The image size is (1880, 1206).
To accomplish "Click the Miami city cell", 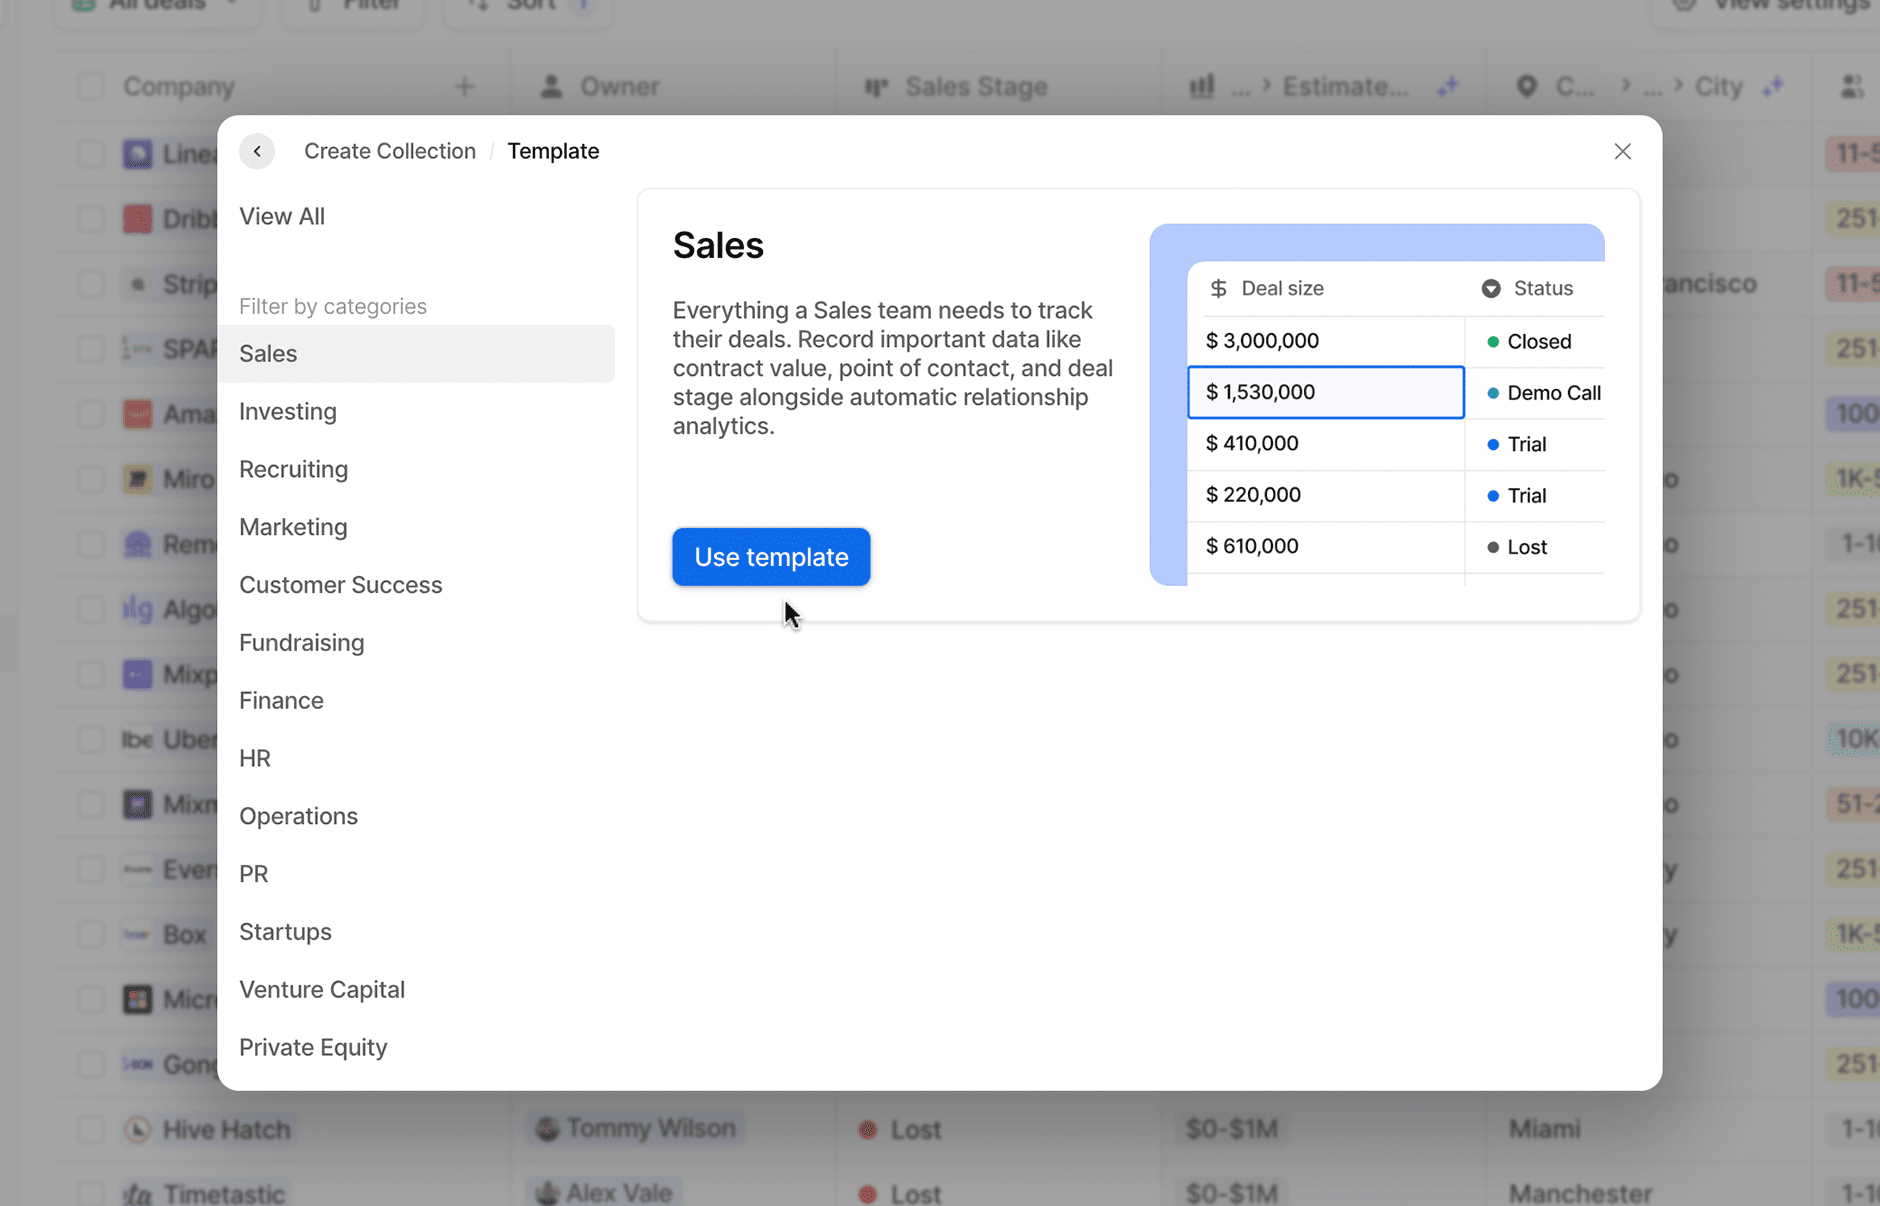I will click(1545, 1130).
